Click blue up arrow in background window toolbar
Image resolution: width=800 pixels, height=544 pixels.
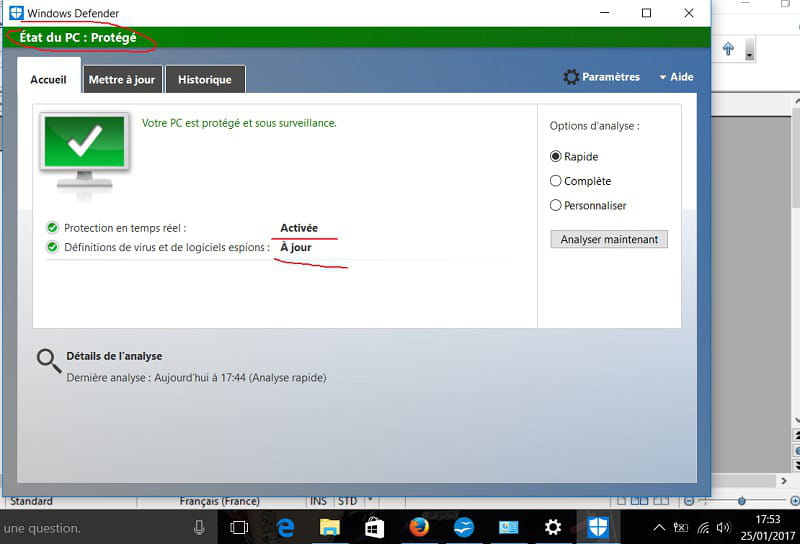pos(728,49)
